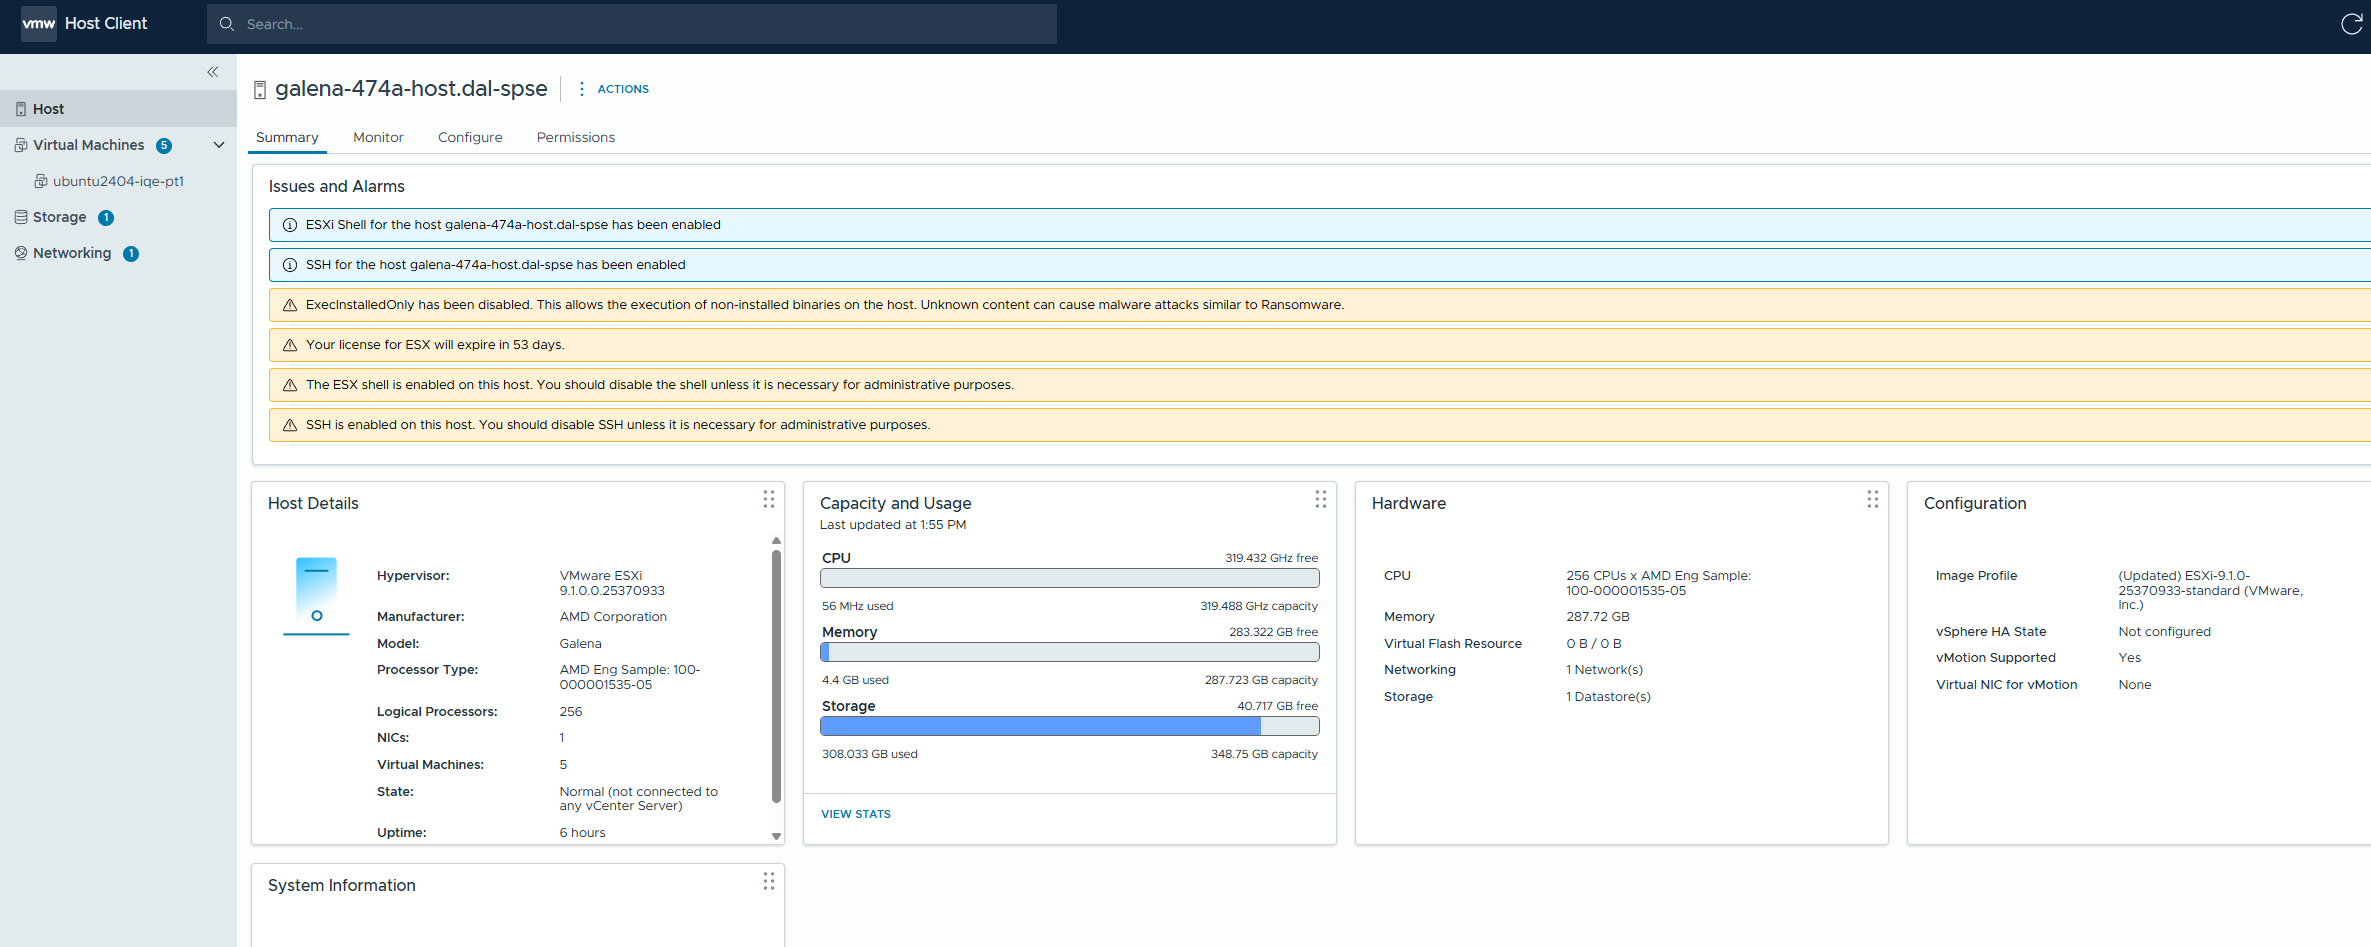
Task: Click the Host Details vertical scrollbar
Action: pyautogui.click(x=776, y=677)
